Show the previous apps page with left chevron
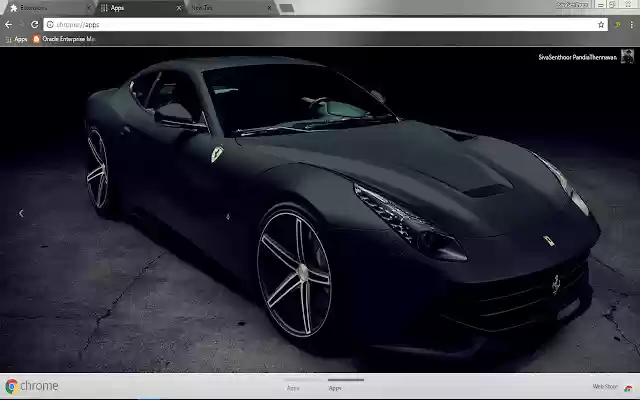This screenshot has width=640, height=400. pyautogui.click(x=21, y=213)
